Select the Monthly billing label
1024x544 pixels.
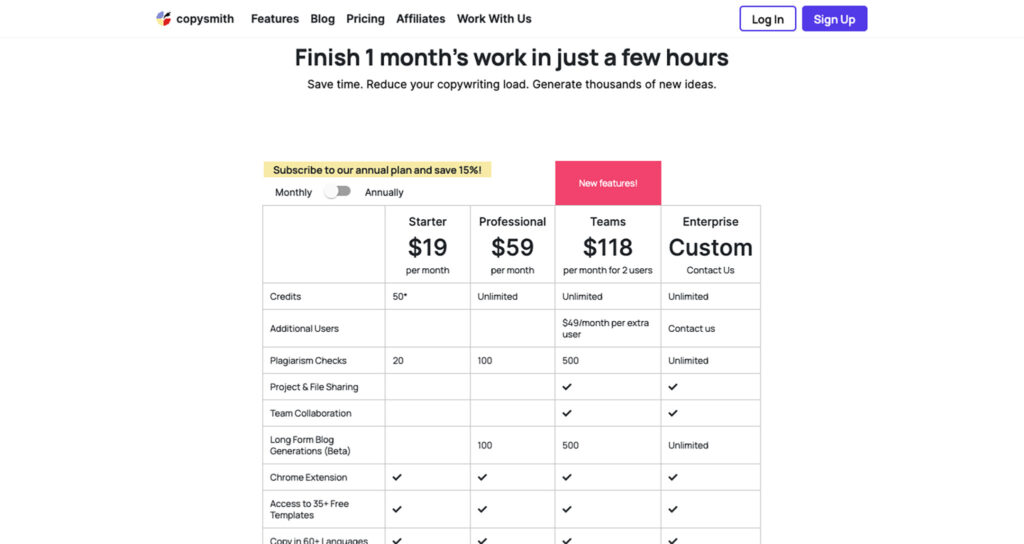click(293, 192)
